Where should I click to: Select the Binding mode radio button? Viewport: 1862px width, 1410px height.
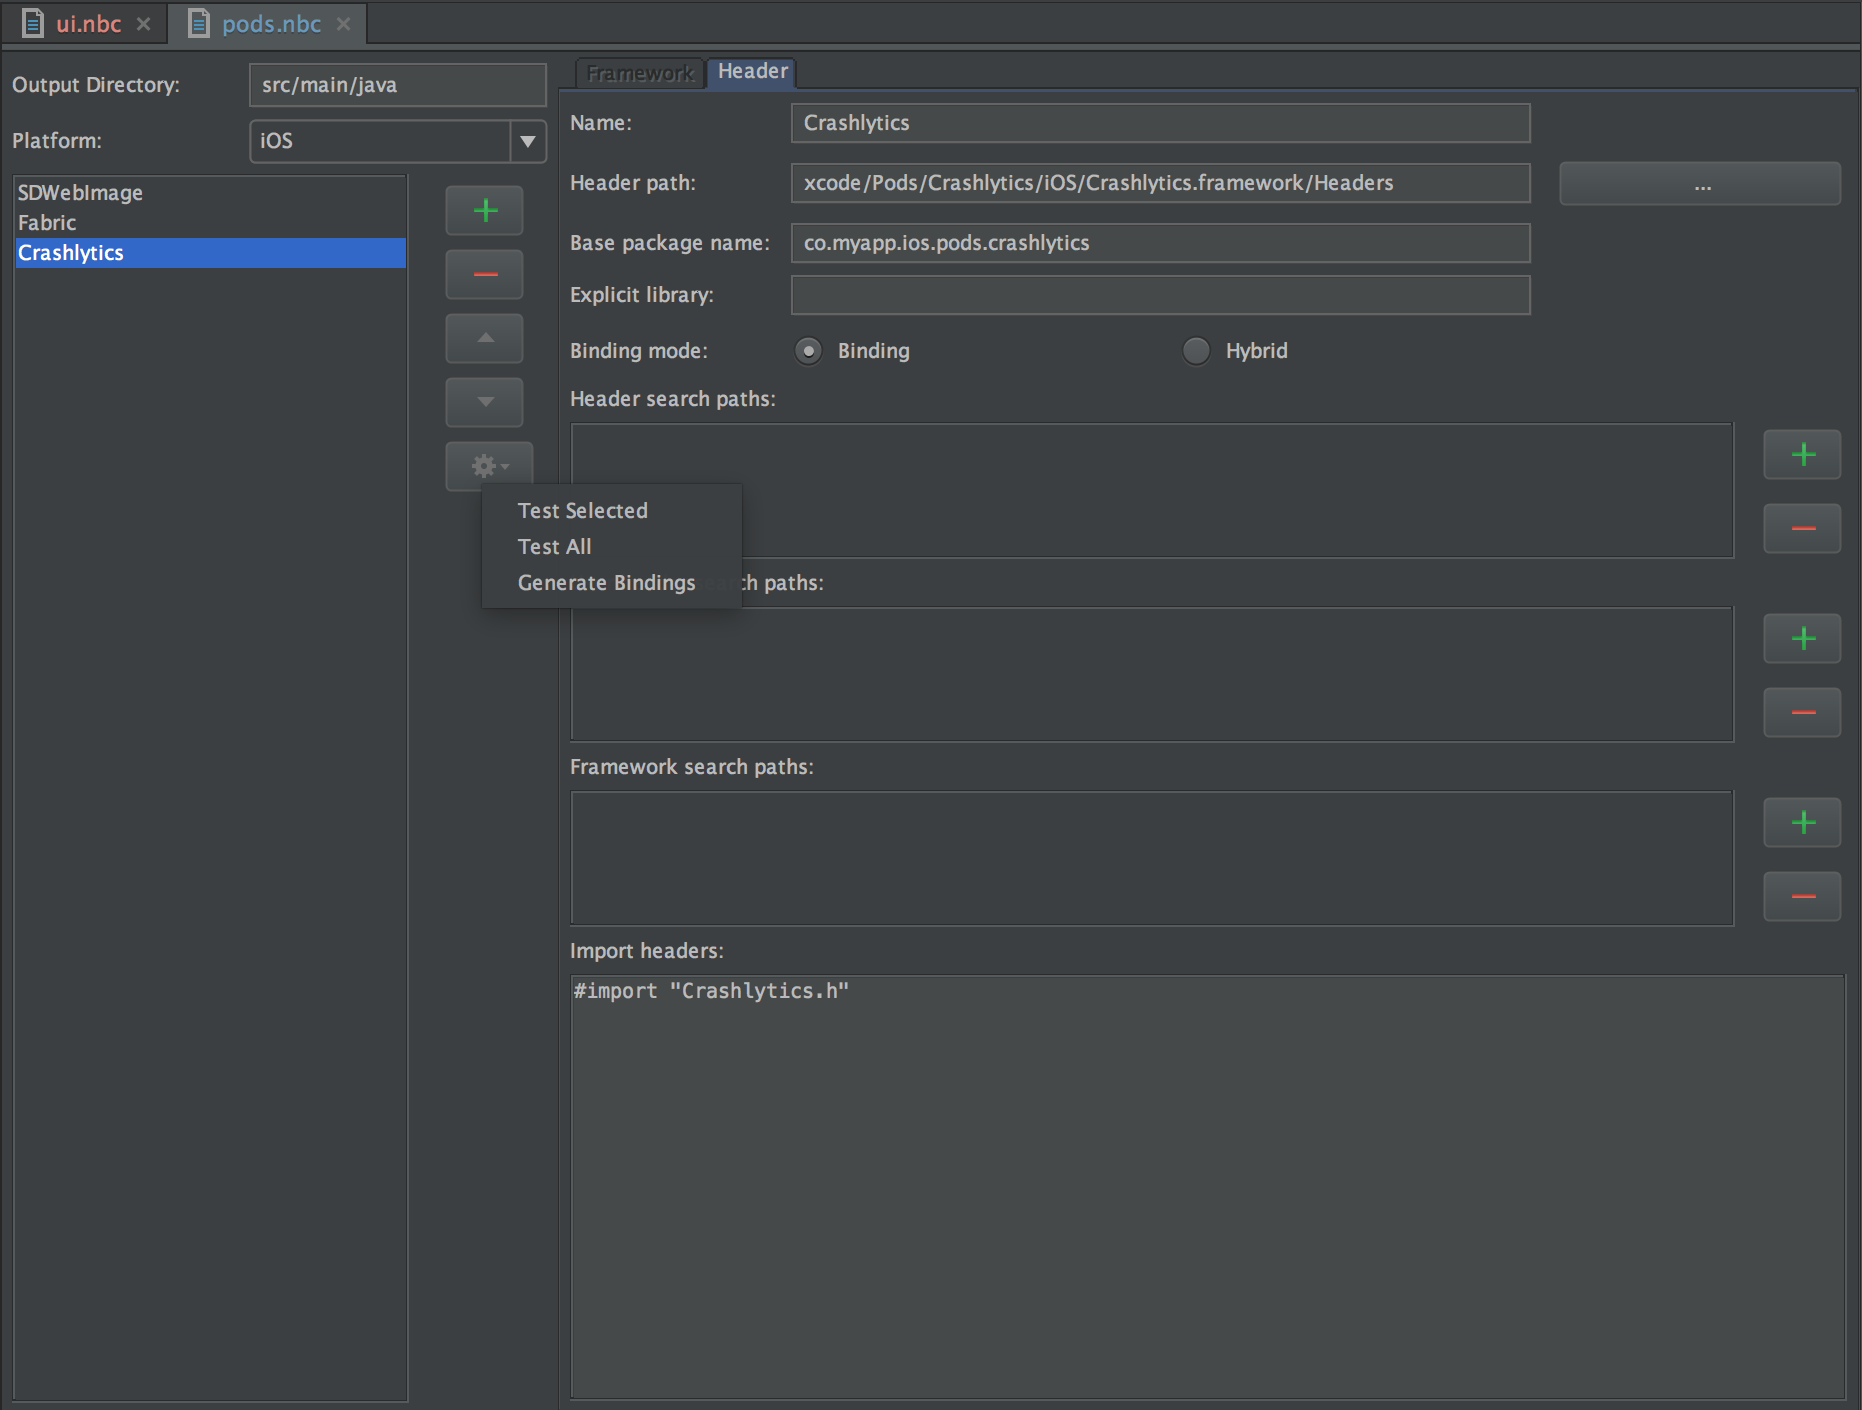pyautogui.click(x=808, y=351)
